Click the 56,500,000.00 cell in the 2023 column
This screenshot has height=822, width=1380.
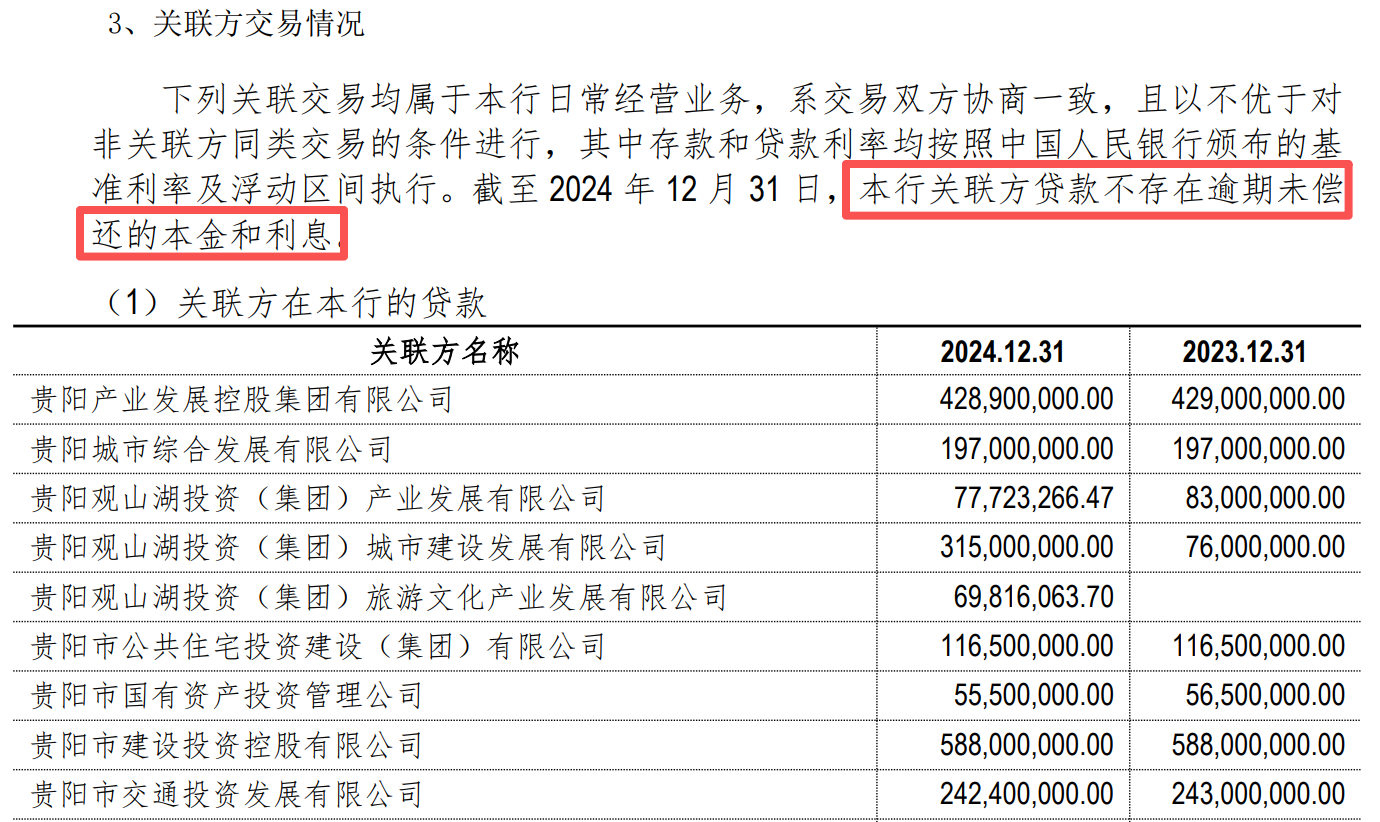(x=1265, y=695)
